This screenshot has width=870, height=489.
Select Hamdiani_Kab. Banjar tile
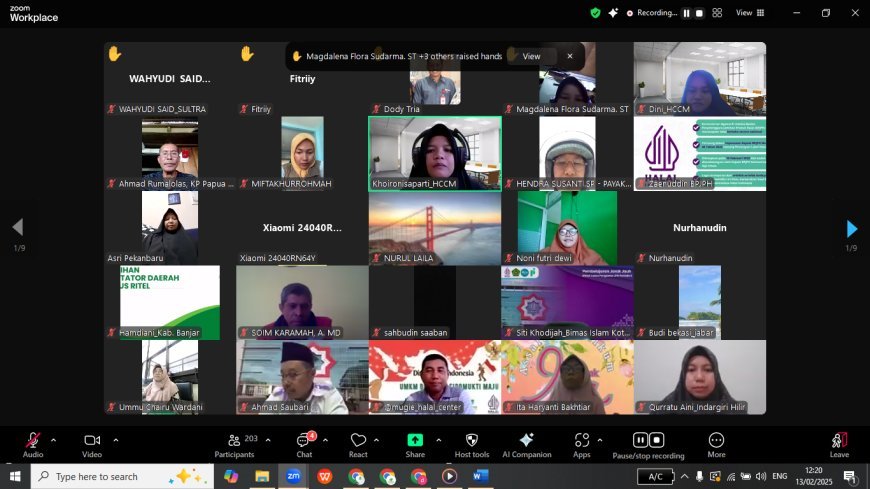[170, 303]
